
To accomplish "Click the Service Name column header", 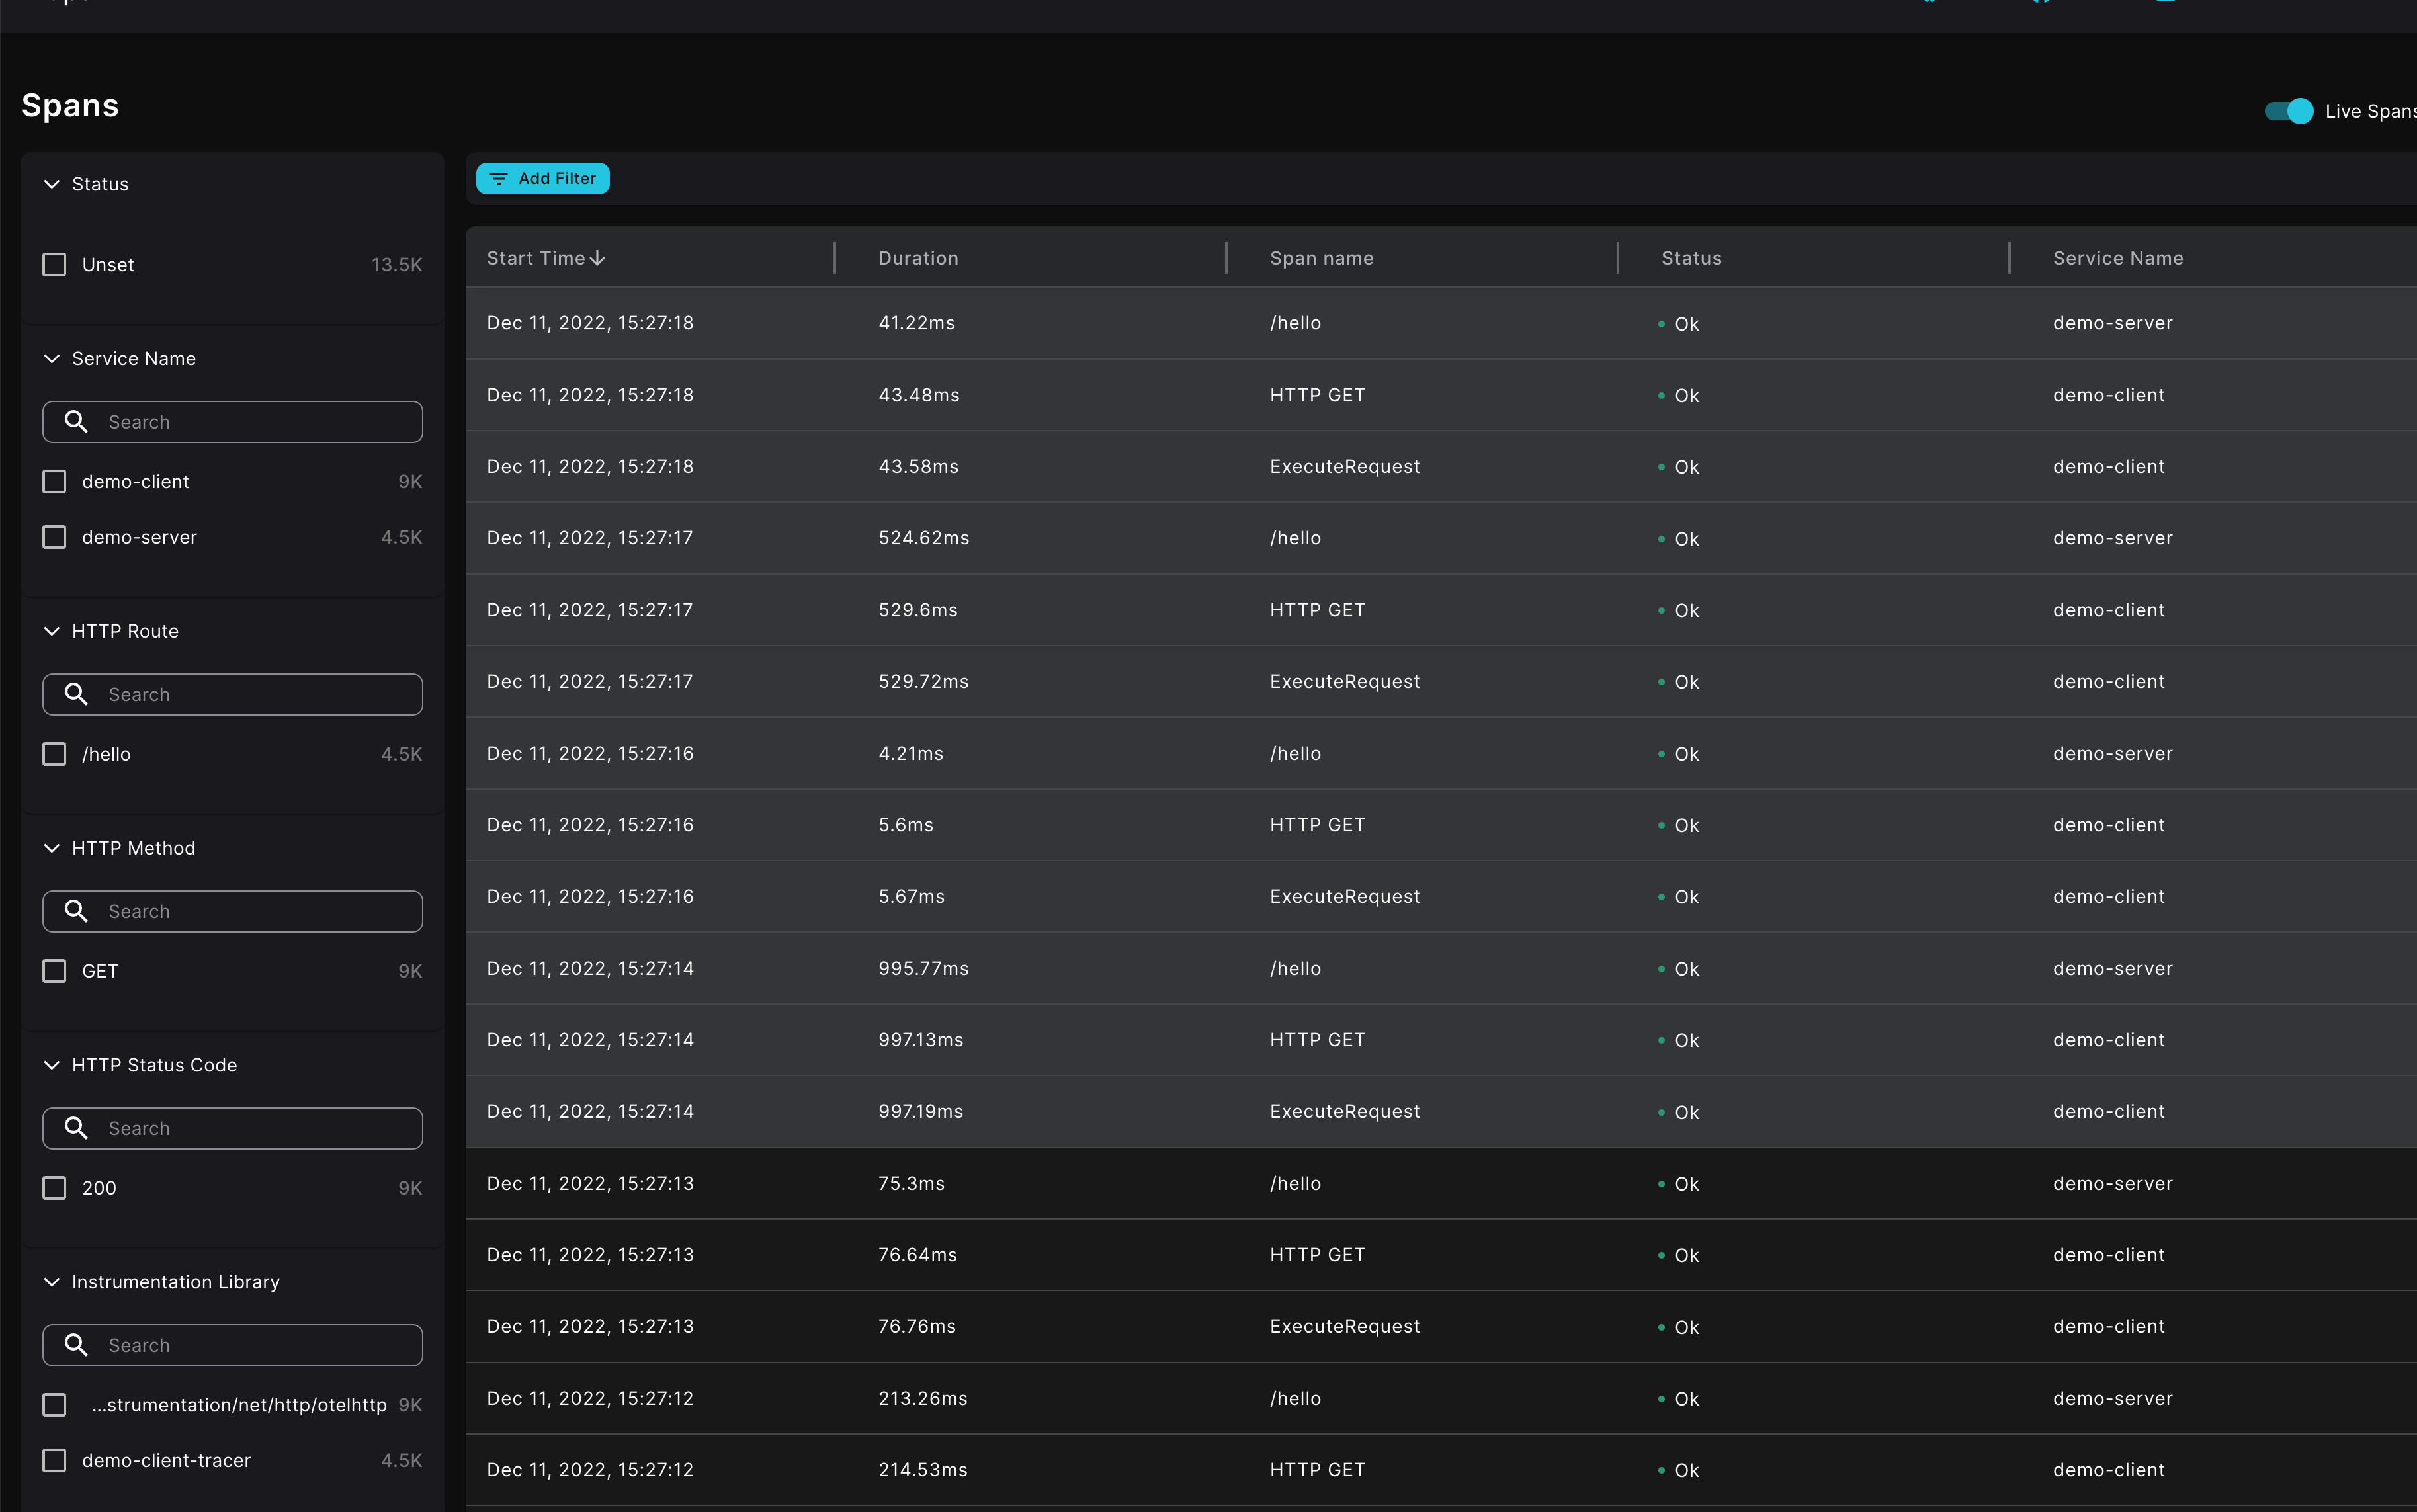I will click(x=2117, y=258).
